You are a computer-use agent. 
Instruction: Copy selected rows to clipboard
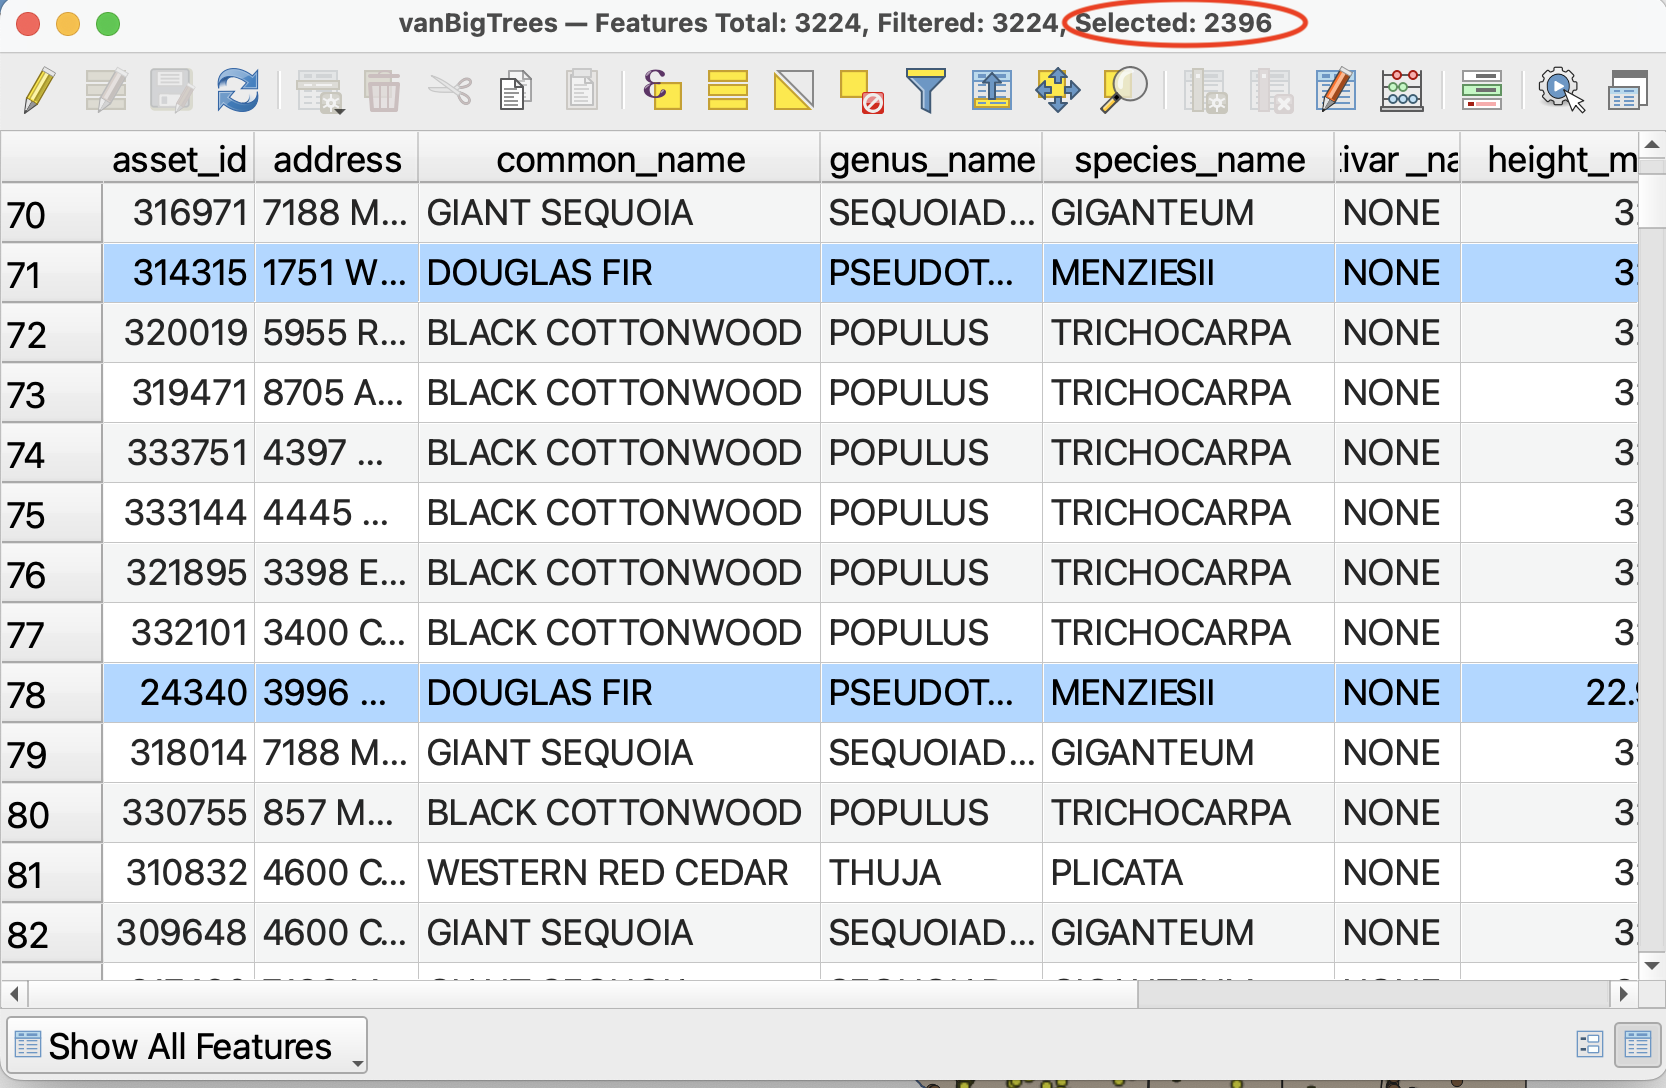pyautogui.click(x=515, y=90)
